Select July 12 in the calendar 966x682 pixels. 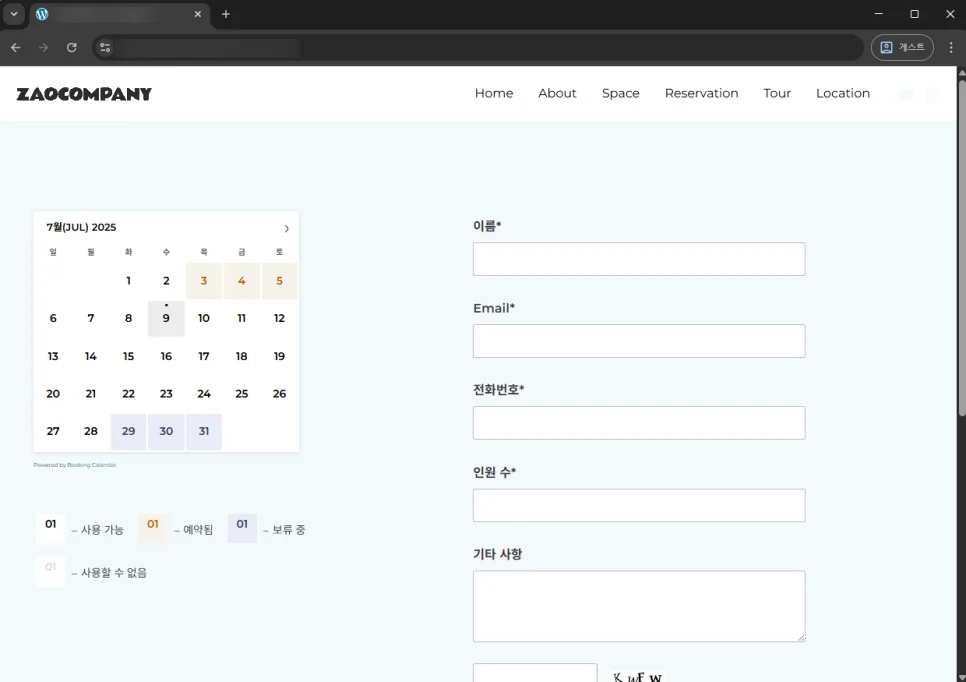click(279, 319)
